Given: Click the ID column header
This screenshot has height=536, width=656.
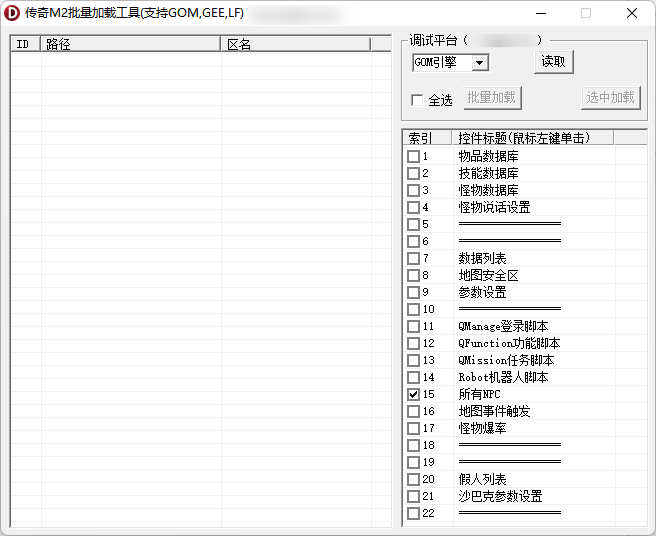Looking at the screenshot, I should tap(26, 44).
